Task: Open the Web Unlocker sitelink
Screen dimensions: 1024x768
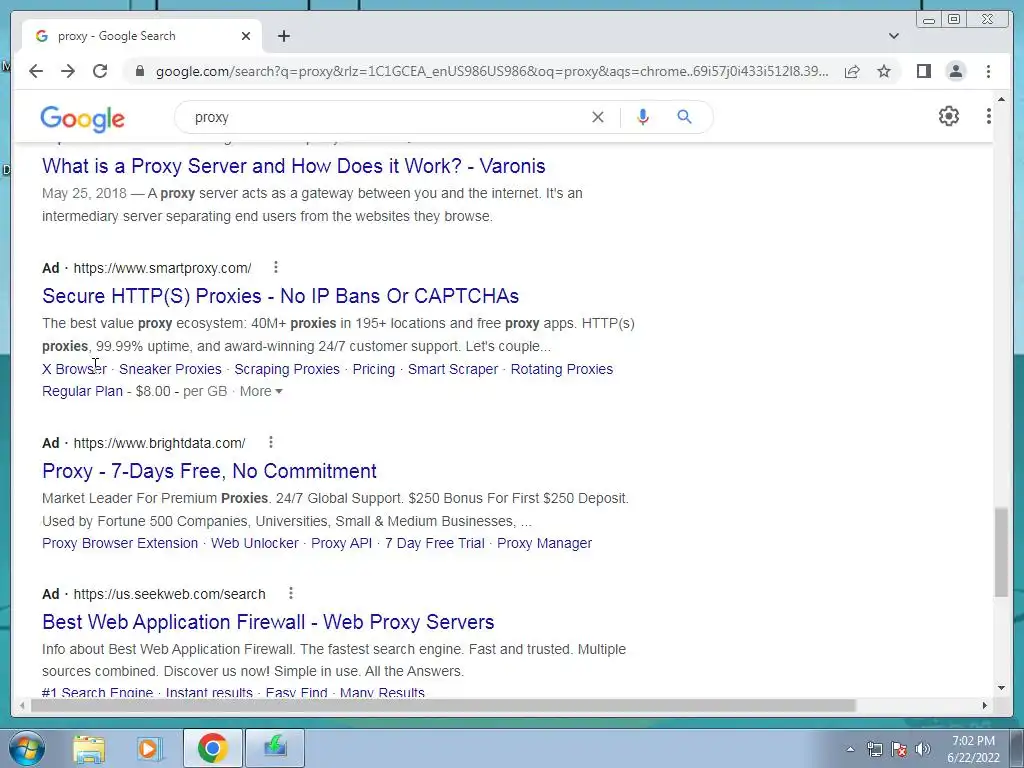Action: [254, 543]
